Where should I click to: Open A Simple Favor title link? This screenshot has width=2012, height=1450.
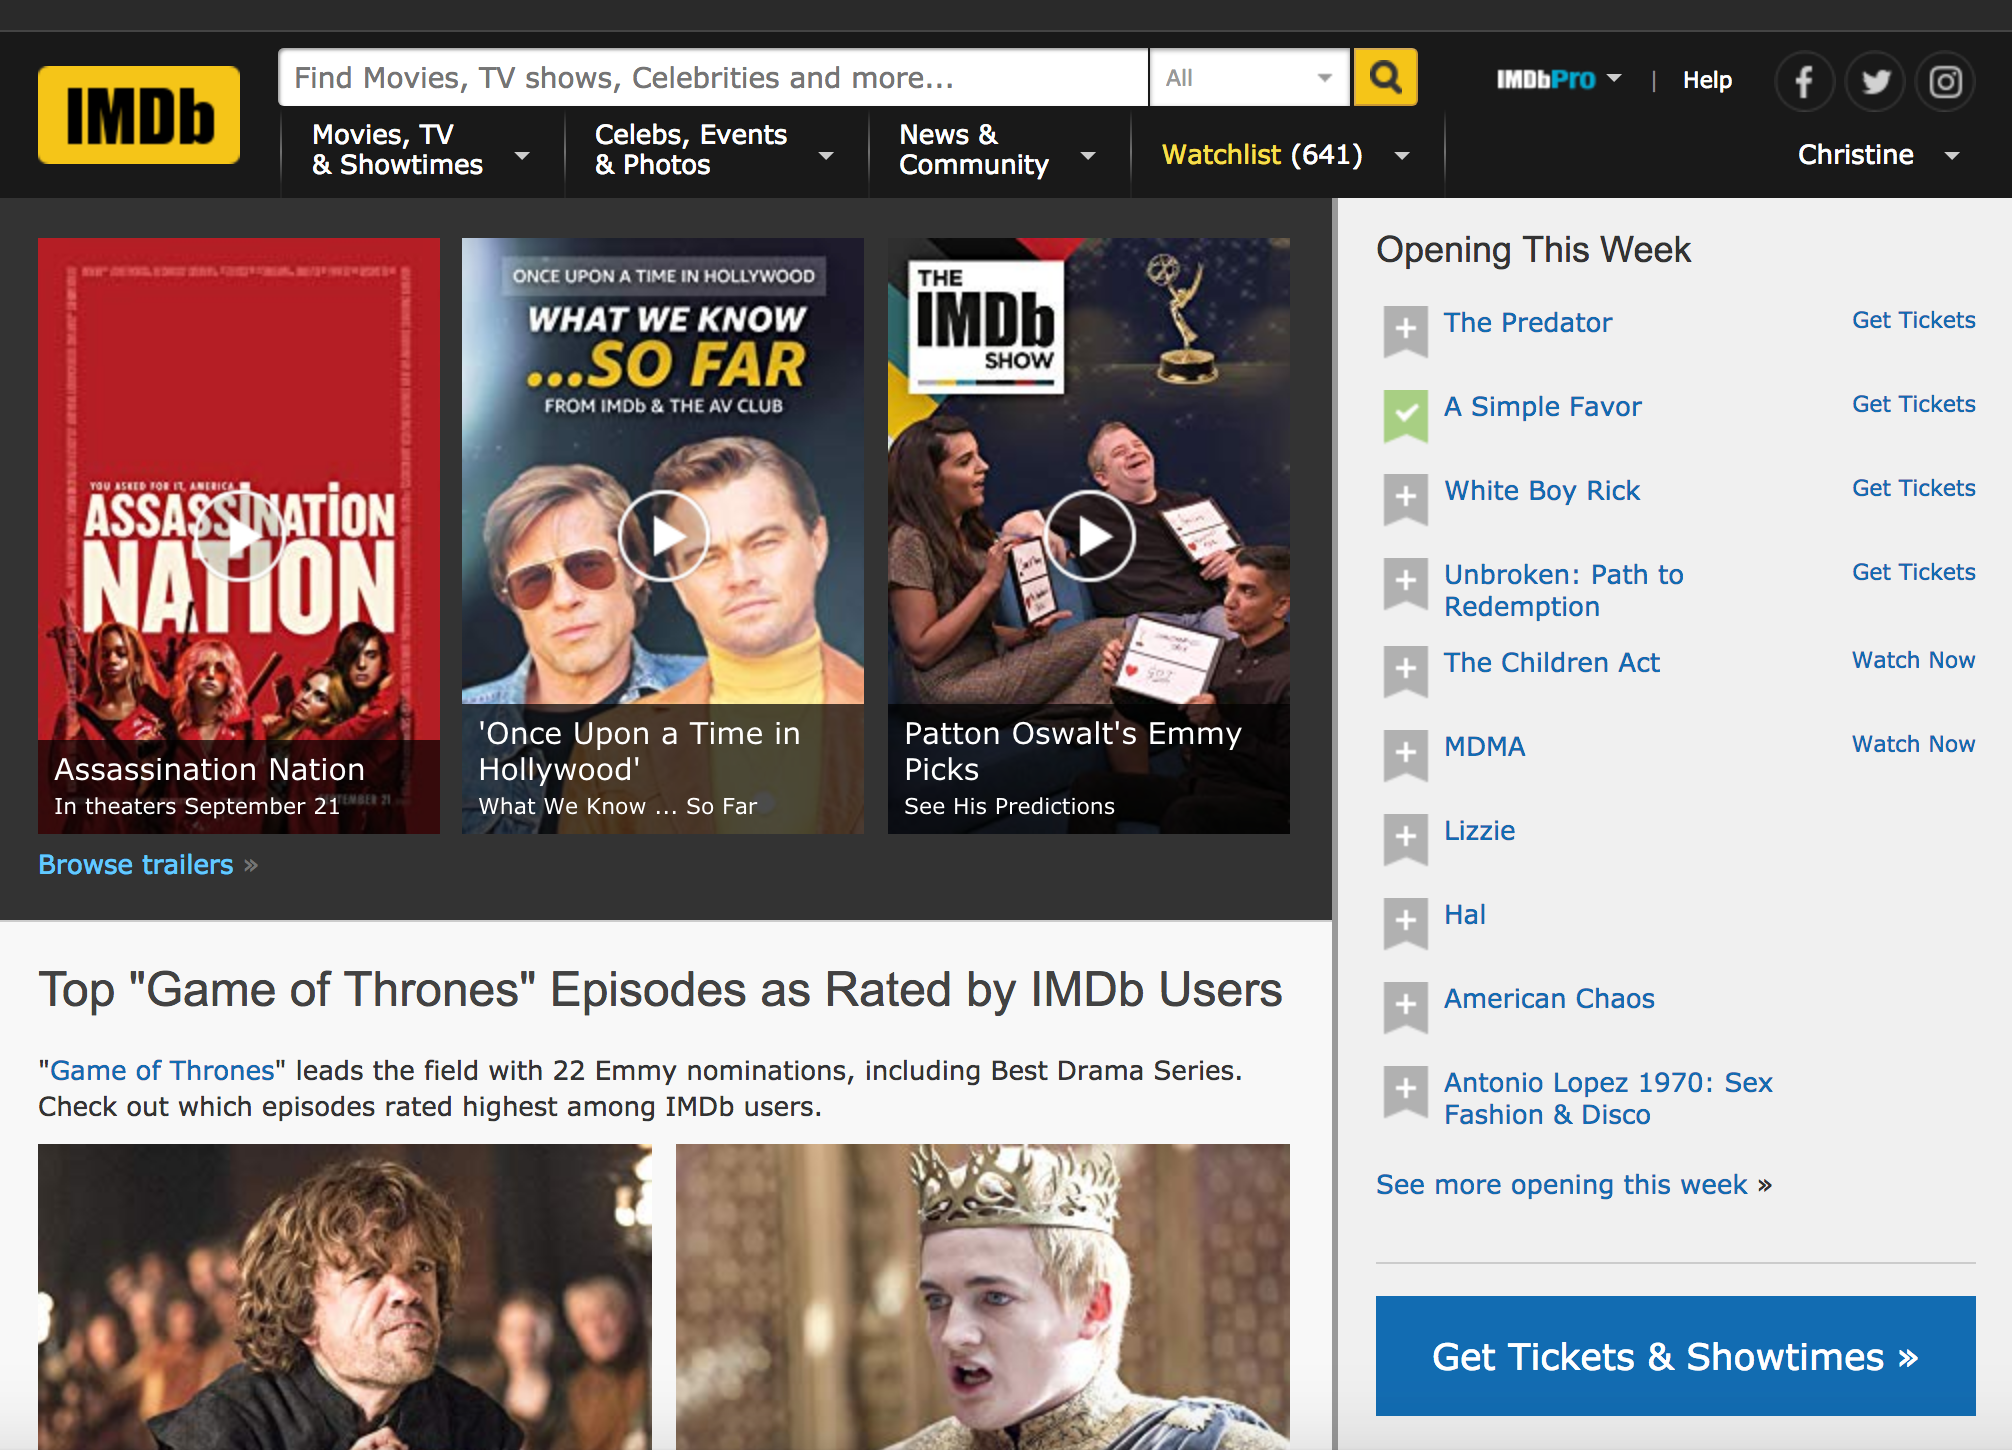1542,407
